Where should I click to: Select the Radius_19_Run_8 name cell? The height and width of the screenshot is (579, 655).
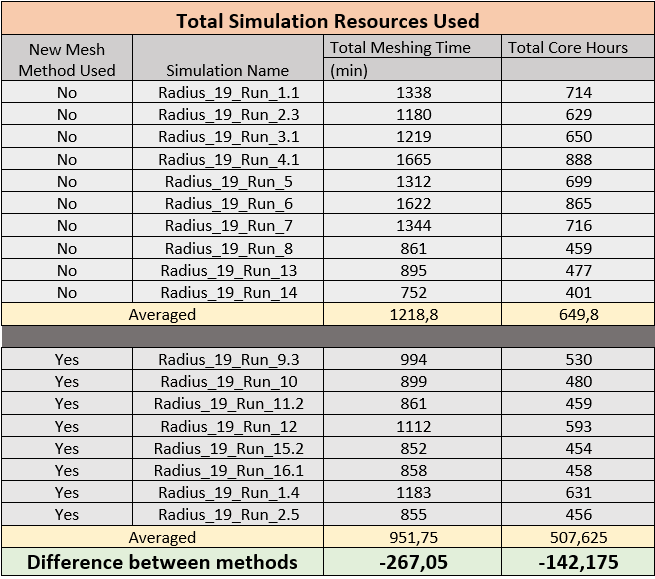(228, 248)
